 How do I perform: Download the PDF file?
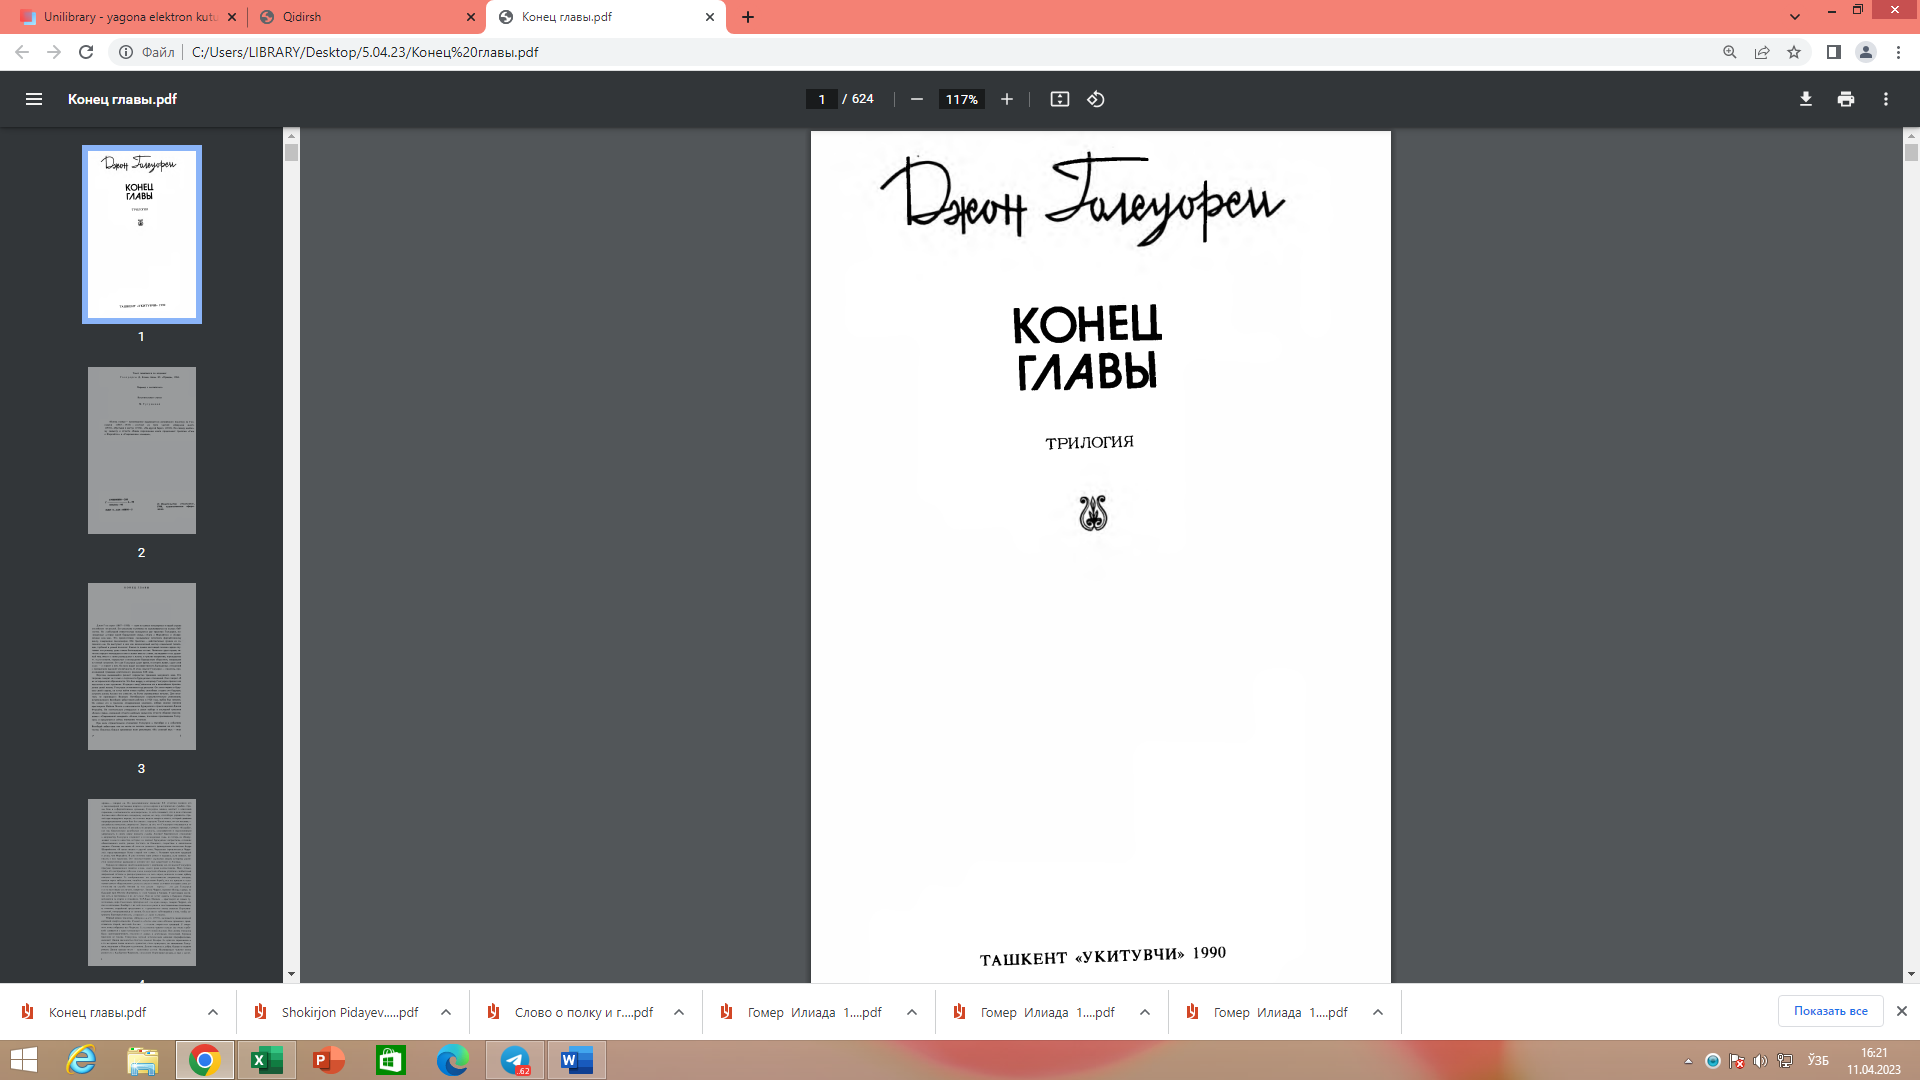click(x=1806, y=99)
